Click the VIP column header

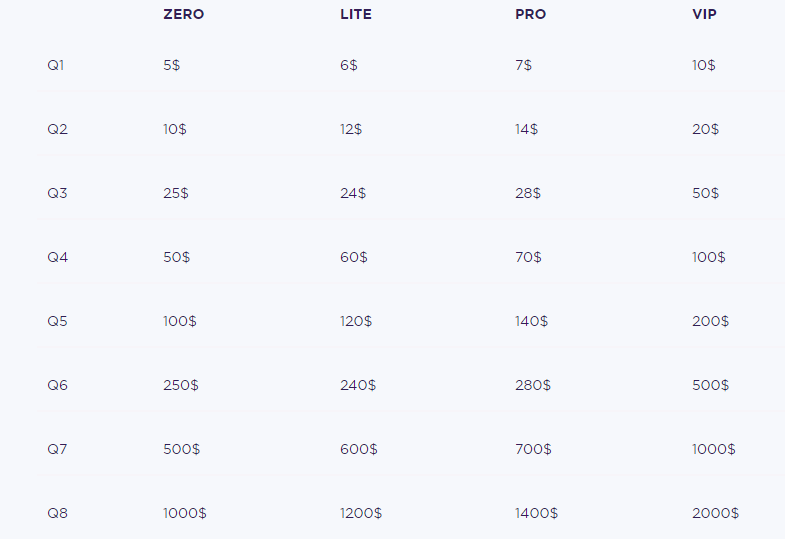704,15
